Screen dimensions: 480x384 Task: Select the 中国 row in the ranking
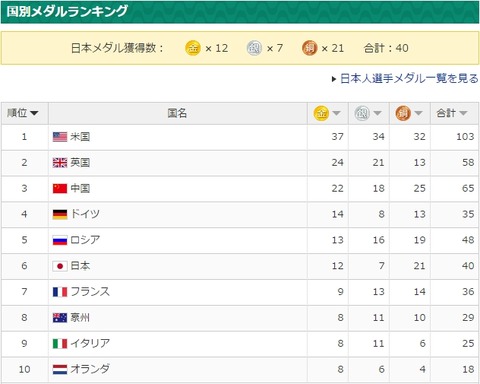pyautogui.click(x=240, y=189)
